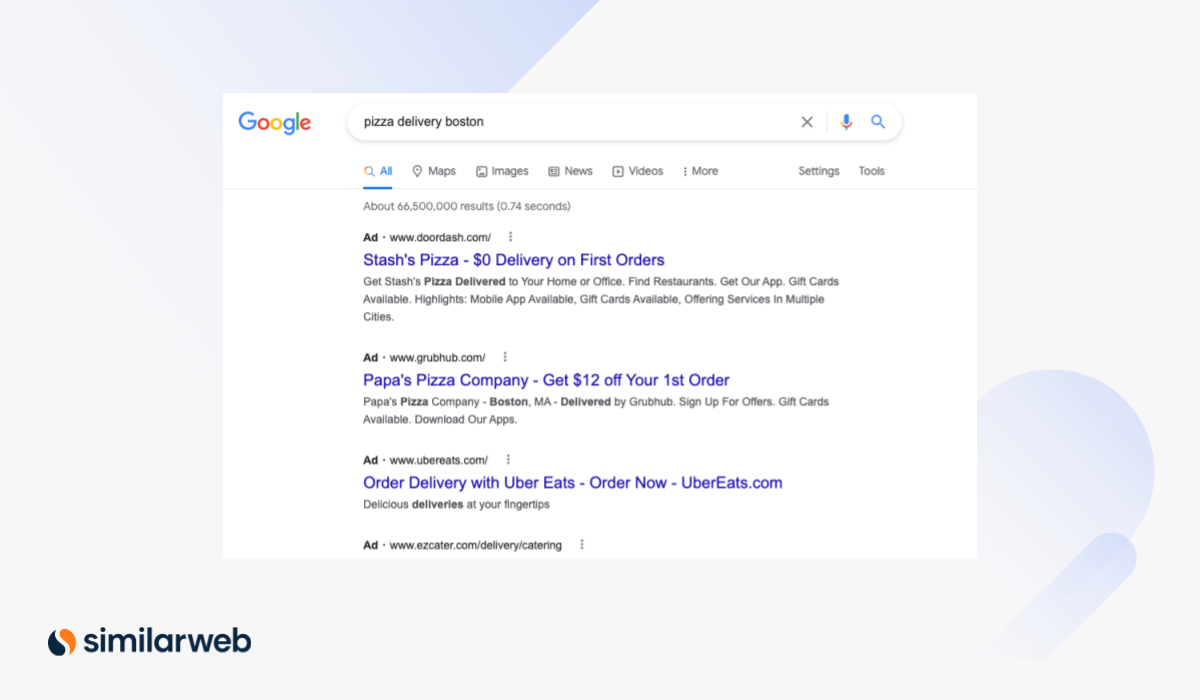Open the Tools search options
The image size is (1200, 700).
point(871,171)
